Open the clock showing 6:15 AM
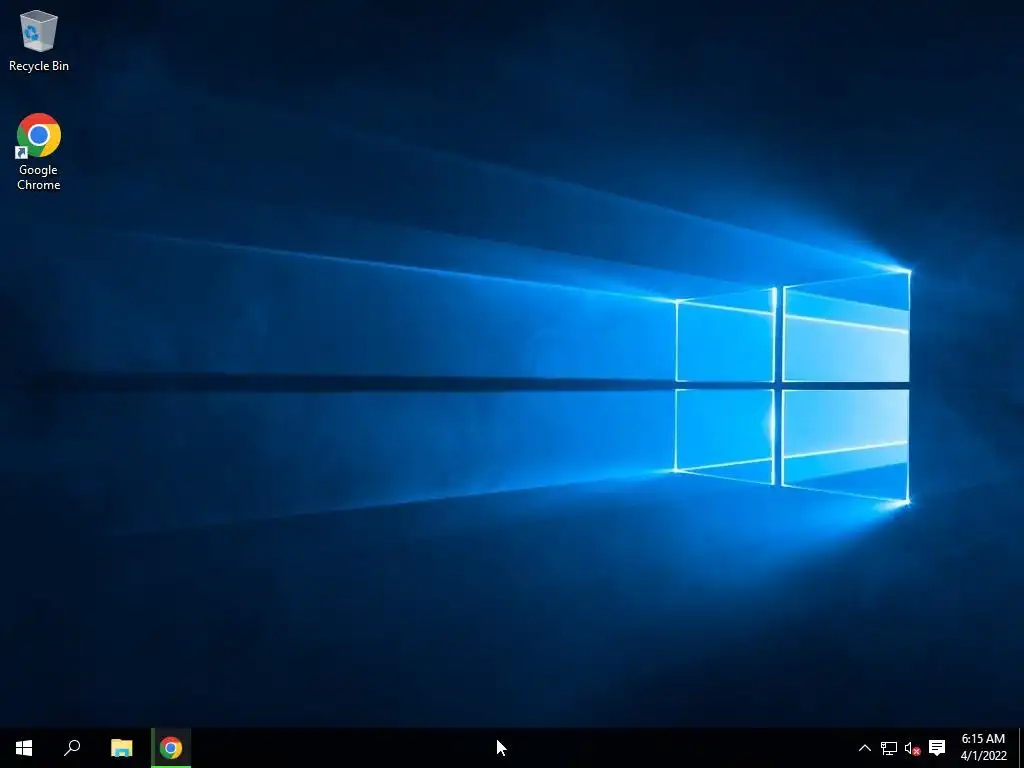Screen dimensions: 1024x768 pyautogui.click(x=983, y=748)
